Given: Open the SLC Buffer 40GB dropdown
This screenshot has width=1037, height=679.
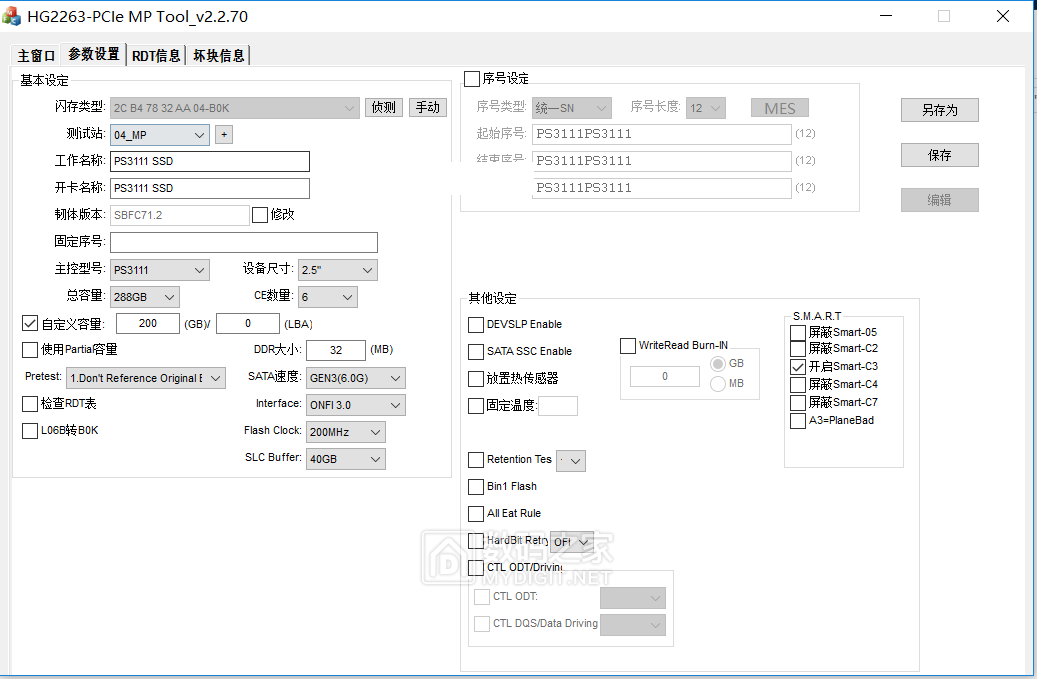Looking at the screenshot, I should 345,459.
